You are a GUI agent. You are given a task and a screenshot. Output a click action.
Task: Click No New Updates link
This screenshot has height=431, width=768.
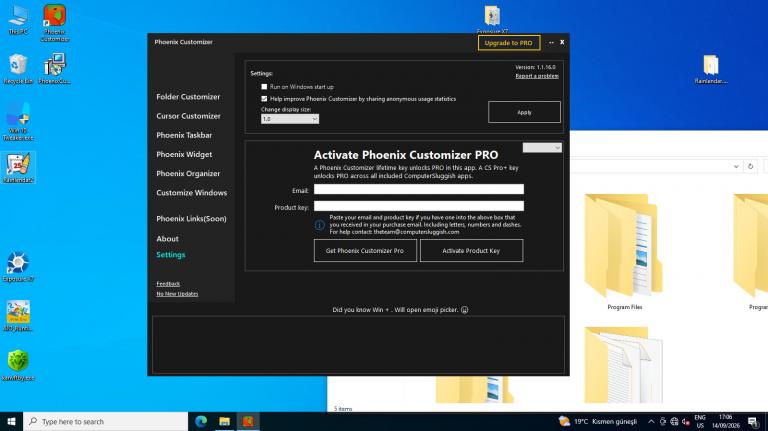tap(177, 294)
